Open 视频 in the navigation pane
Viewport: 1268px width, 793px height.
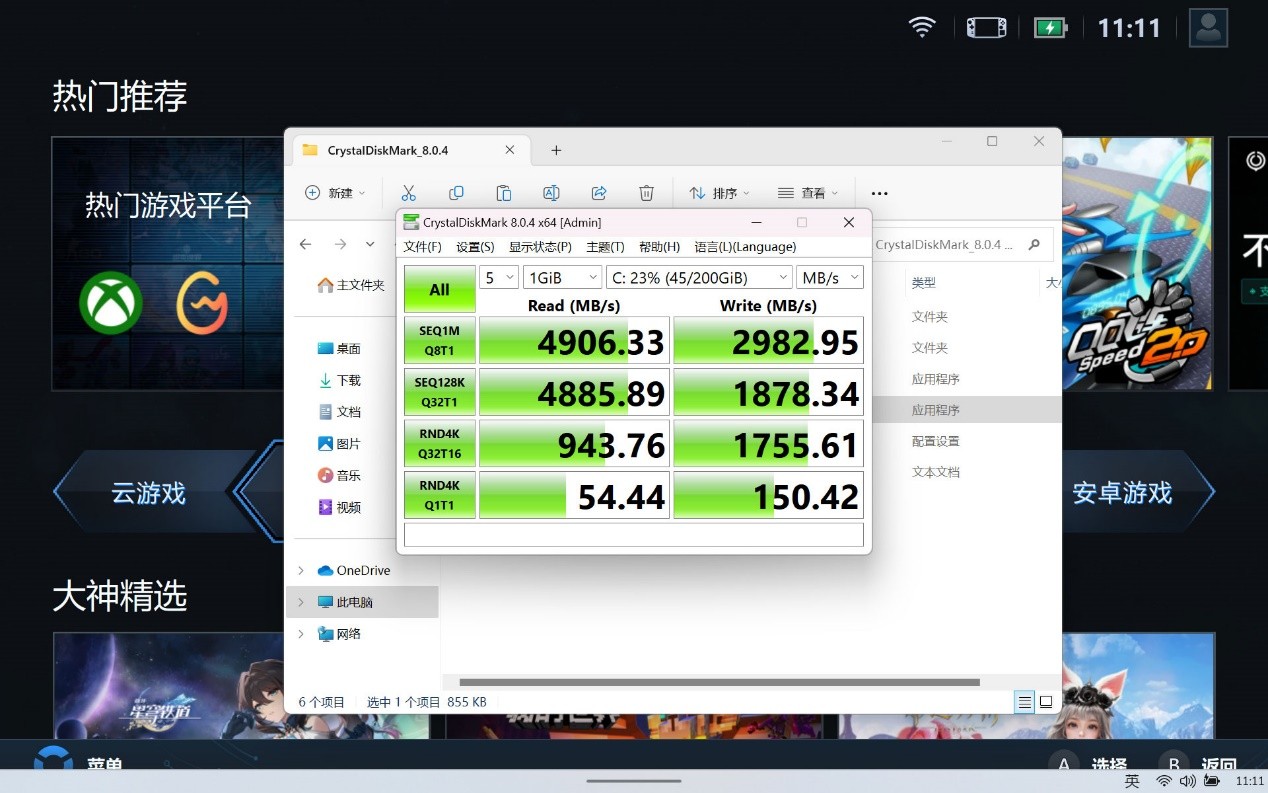(x=339, y=507)
